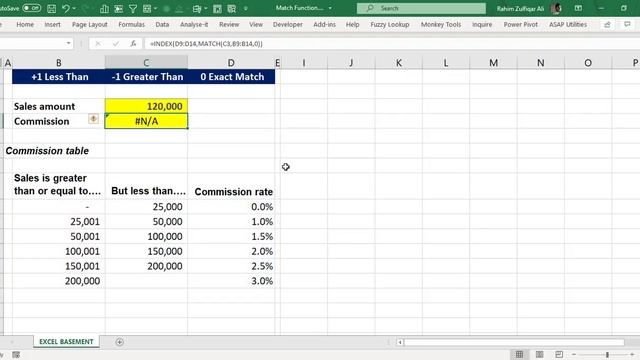Click the formula bar INDEX MATCH formula
This screenshot has height=360, width=640.
click(206, 44)
